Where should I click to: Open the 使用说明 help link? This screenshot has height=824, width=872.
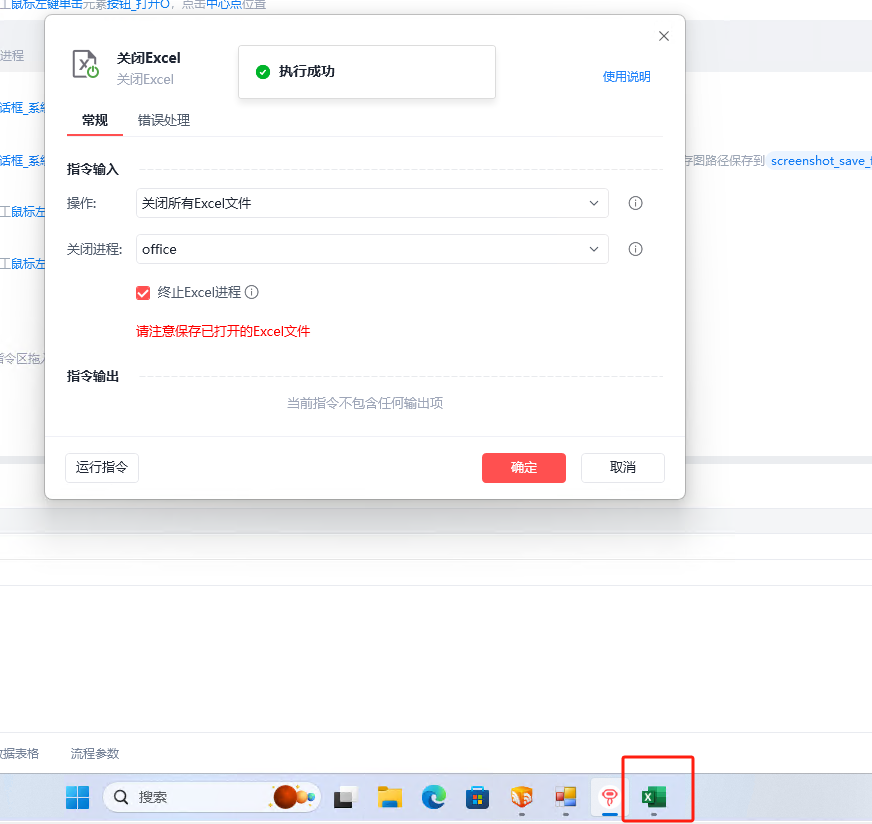pyautogui.click(x=626, y=77)
